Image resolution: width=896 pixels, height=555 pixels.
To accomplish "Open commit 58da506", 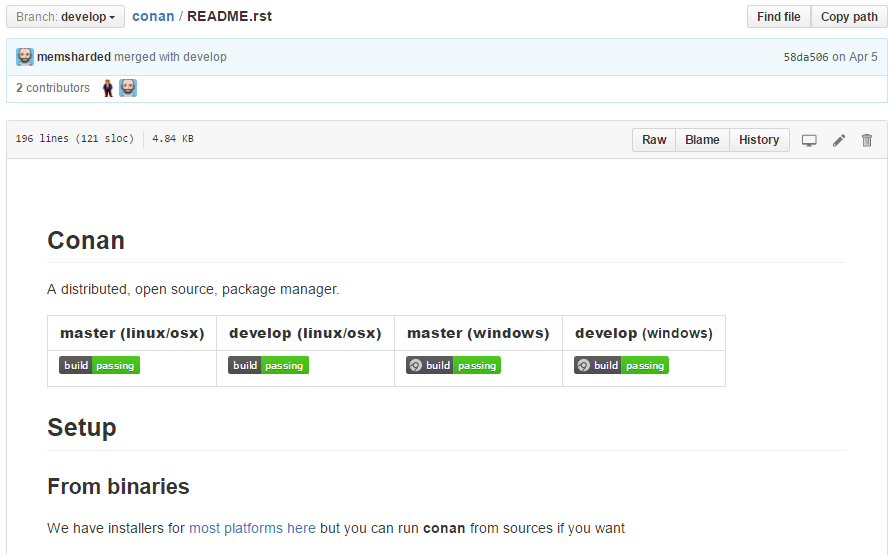I will pos(806,57).
